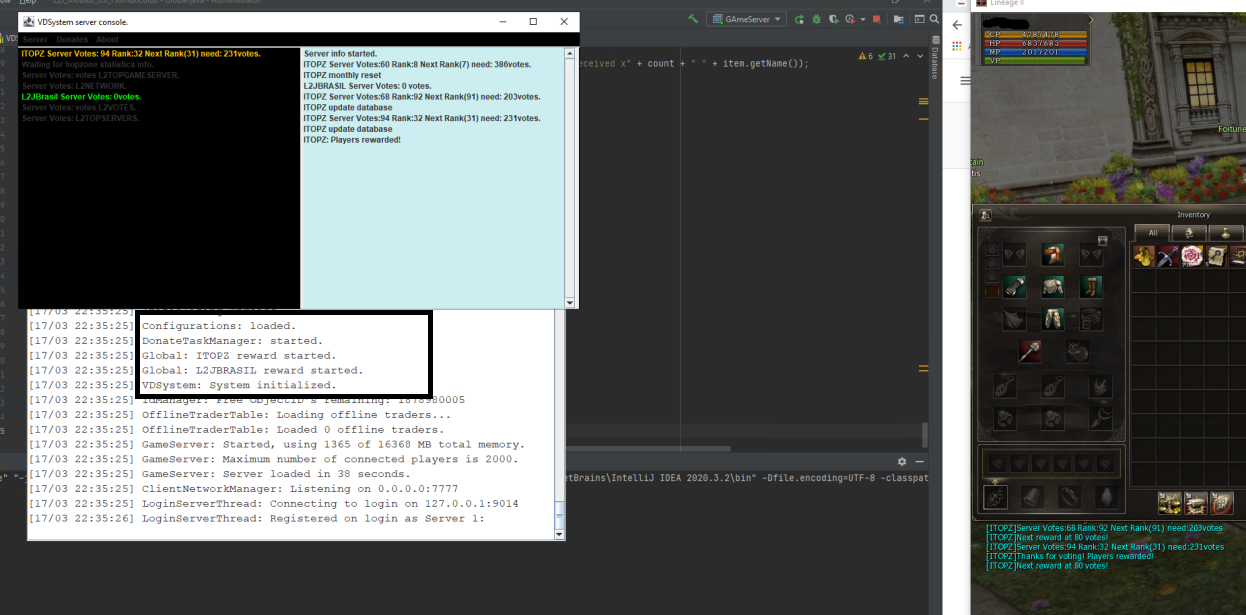
Task: Open the Database side tool tab in IntelliJ
Action: (x=934, y=56)
